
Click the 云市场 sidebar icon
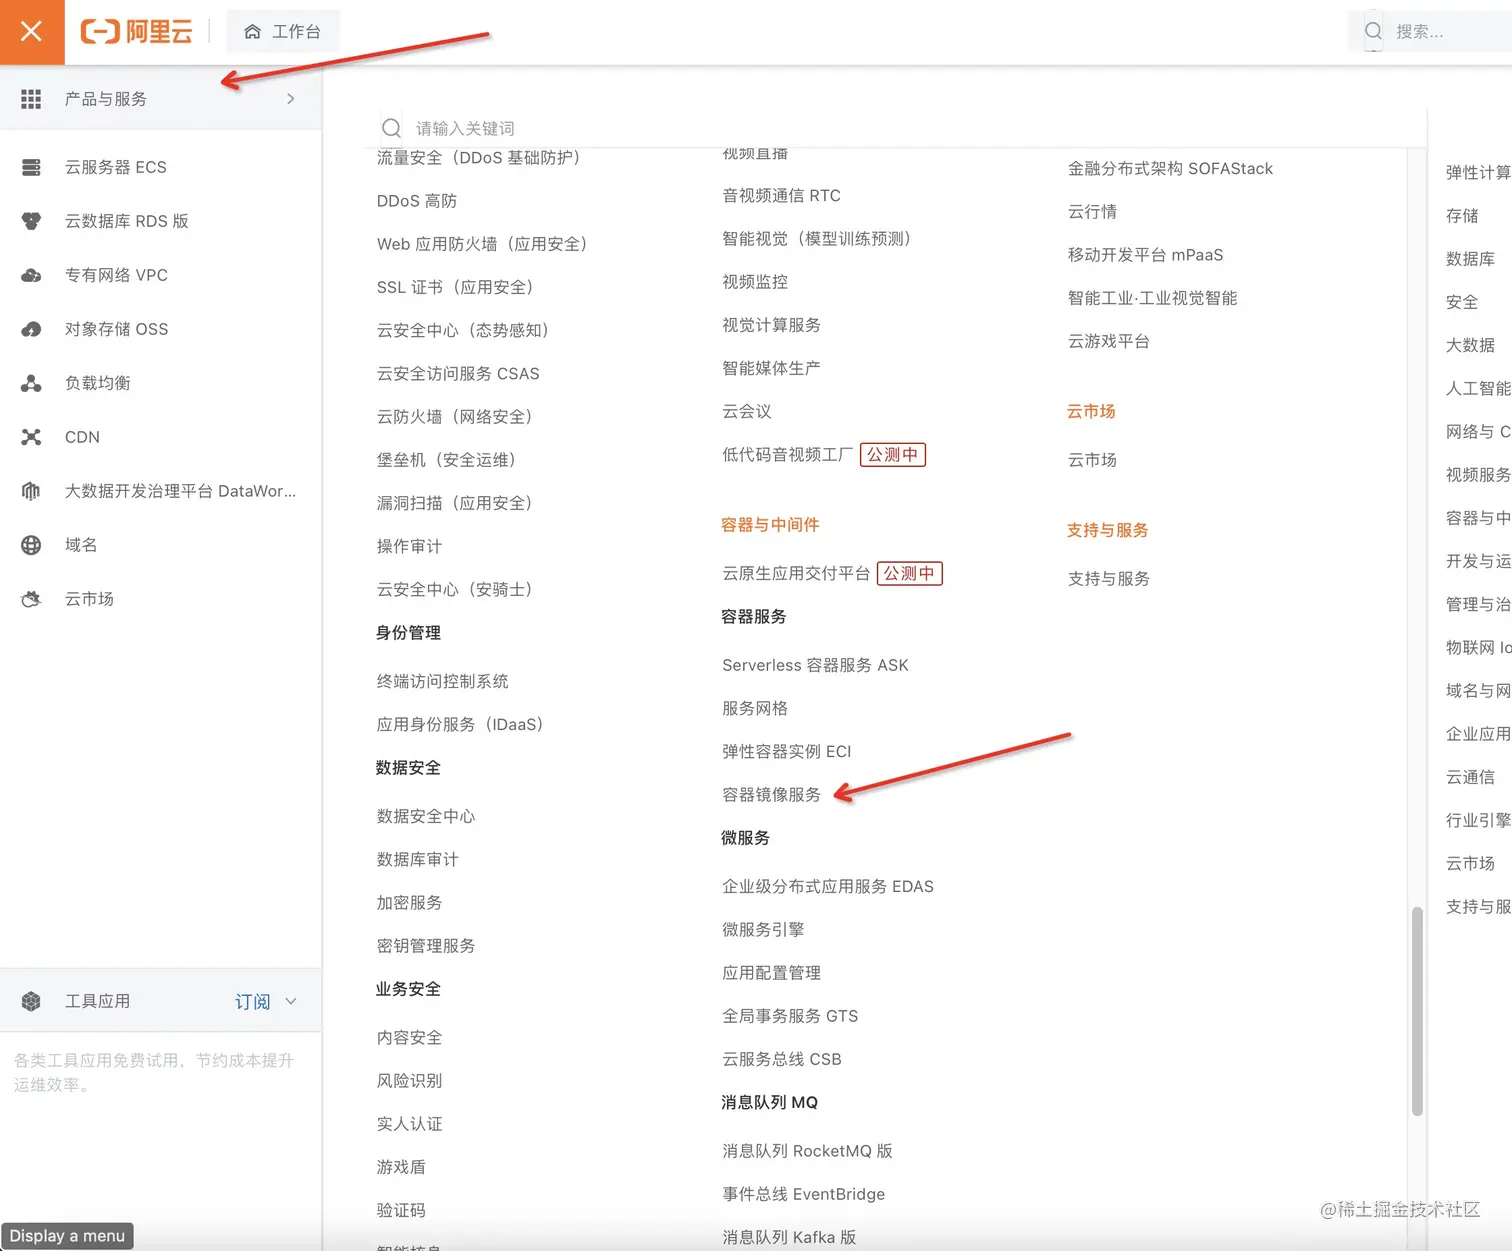[31, 599]
